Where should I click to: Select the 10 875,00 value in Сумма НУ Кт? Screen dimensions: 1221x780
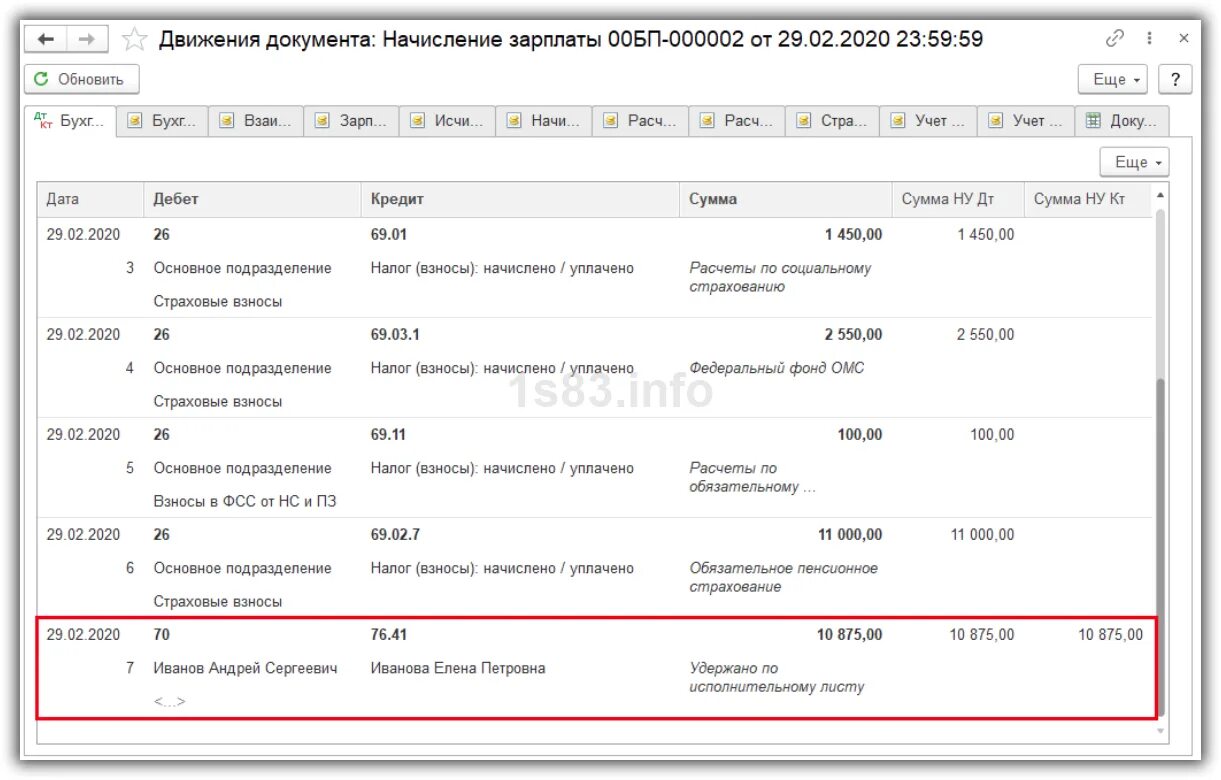(x=1110, y=634)
